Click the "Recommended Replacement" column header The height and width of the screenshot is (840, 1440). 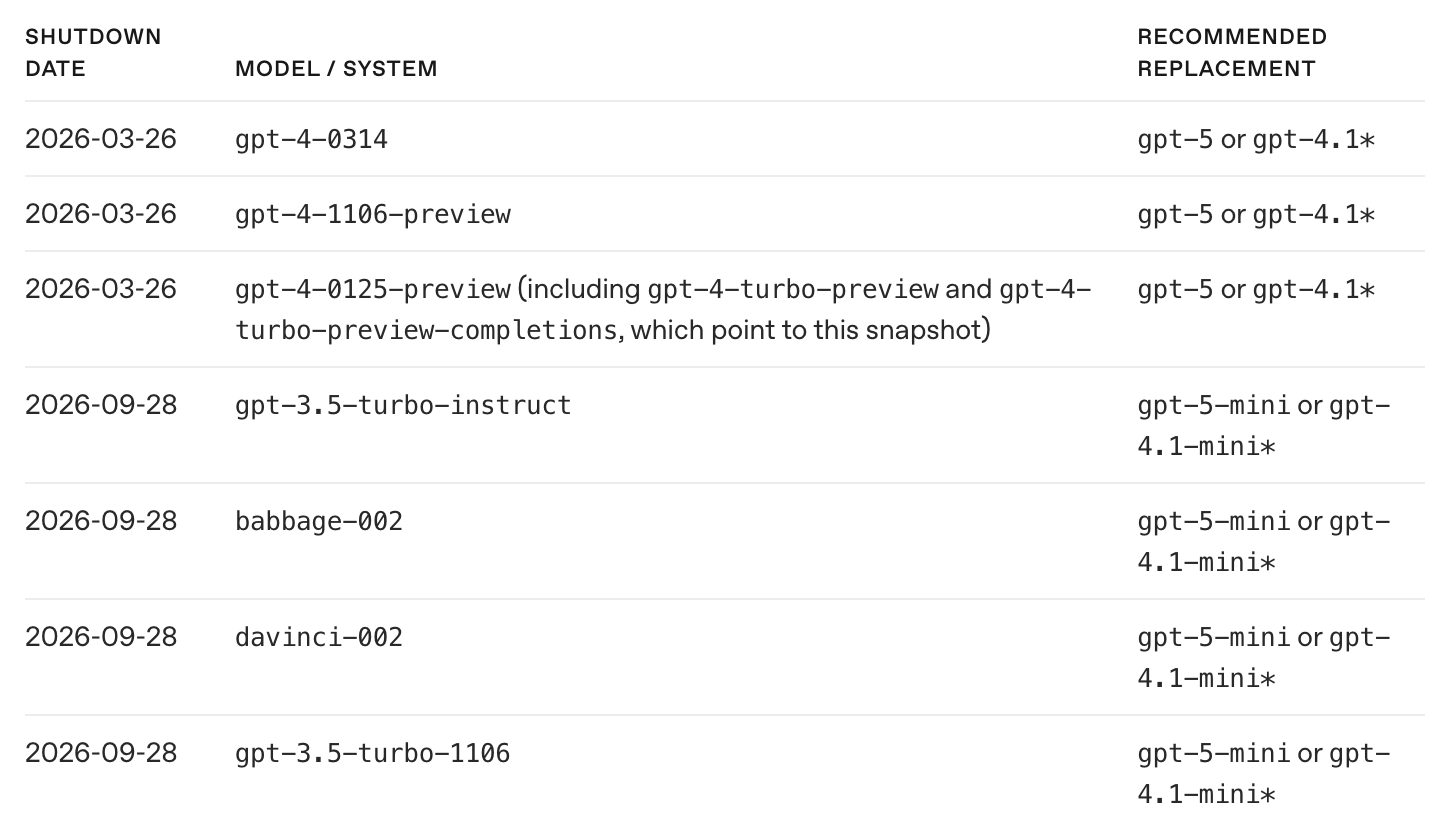(1232, 53)
